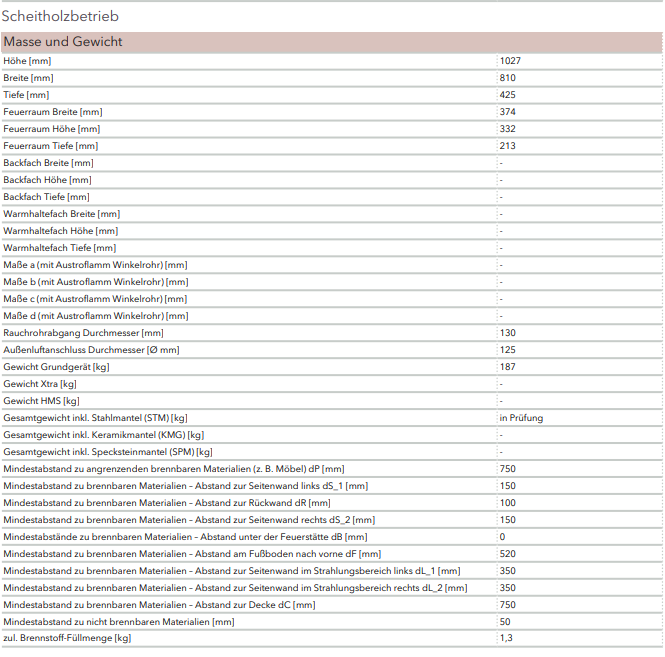Select the 'in Prüfung' Stahlmantel weight value

pyautogui.click(x=521, y=418)
